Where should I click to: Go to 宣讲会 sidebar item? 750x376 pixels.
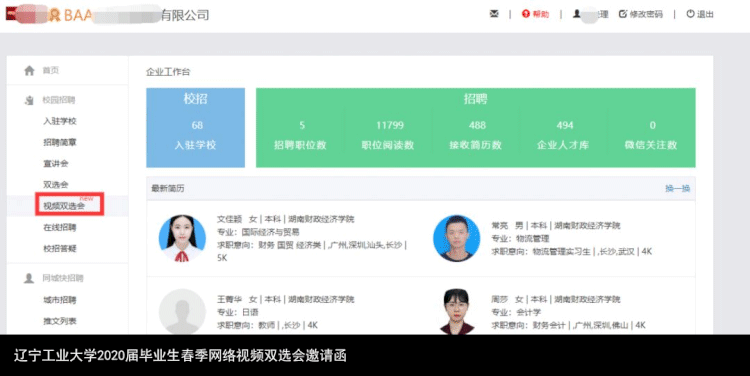[55, 163]
